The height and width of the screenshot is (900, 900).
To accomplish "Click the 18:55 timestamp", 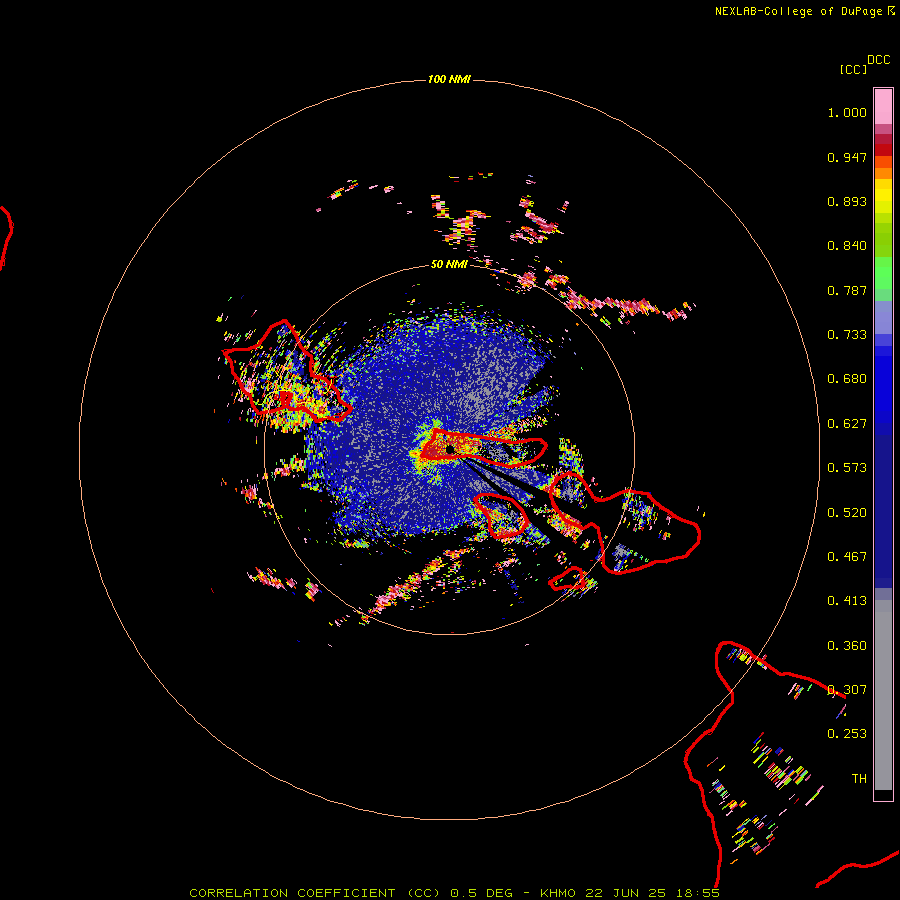I will (x=697, y=893).
